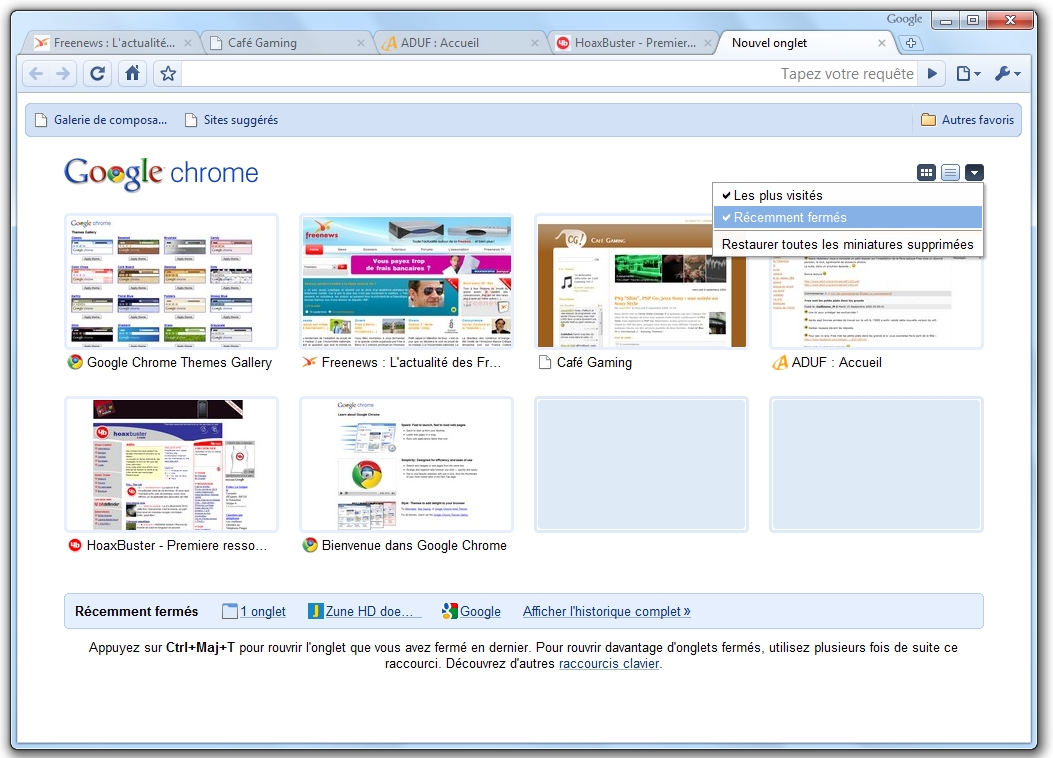The width and height of the screenshot is (1053, 758).
Task: Click the 'Freenews : L'actualité des Fr...' title
Action: pos(411,363)
